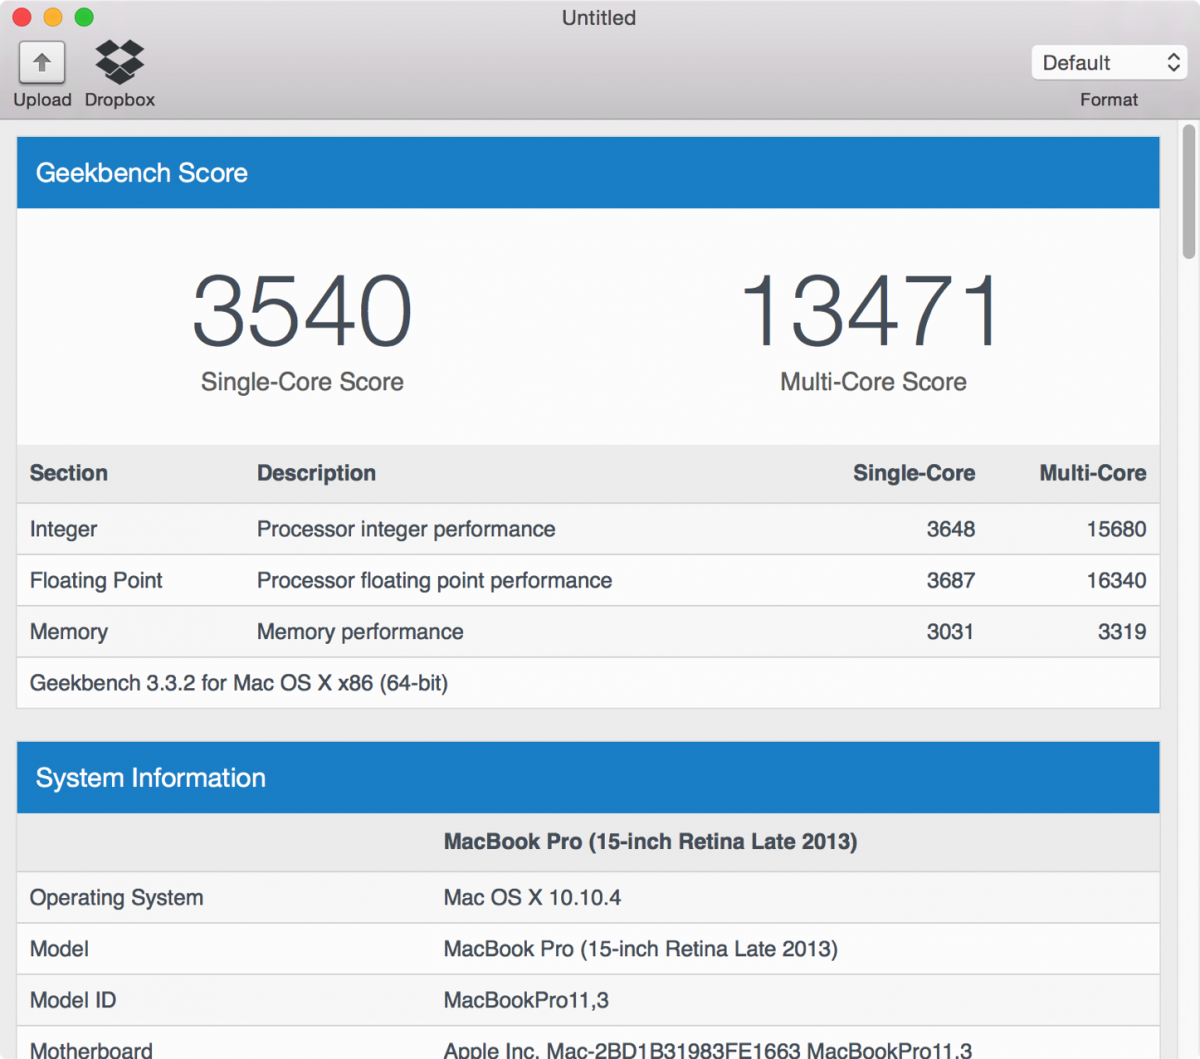Click the Geekbench Score header bar

588,172
